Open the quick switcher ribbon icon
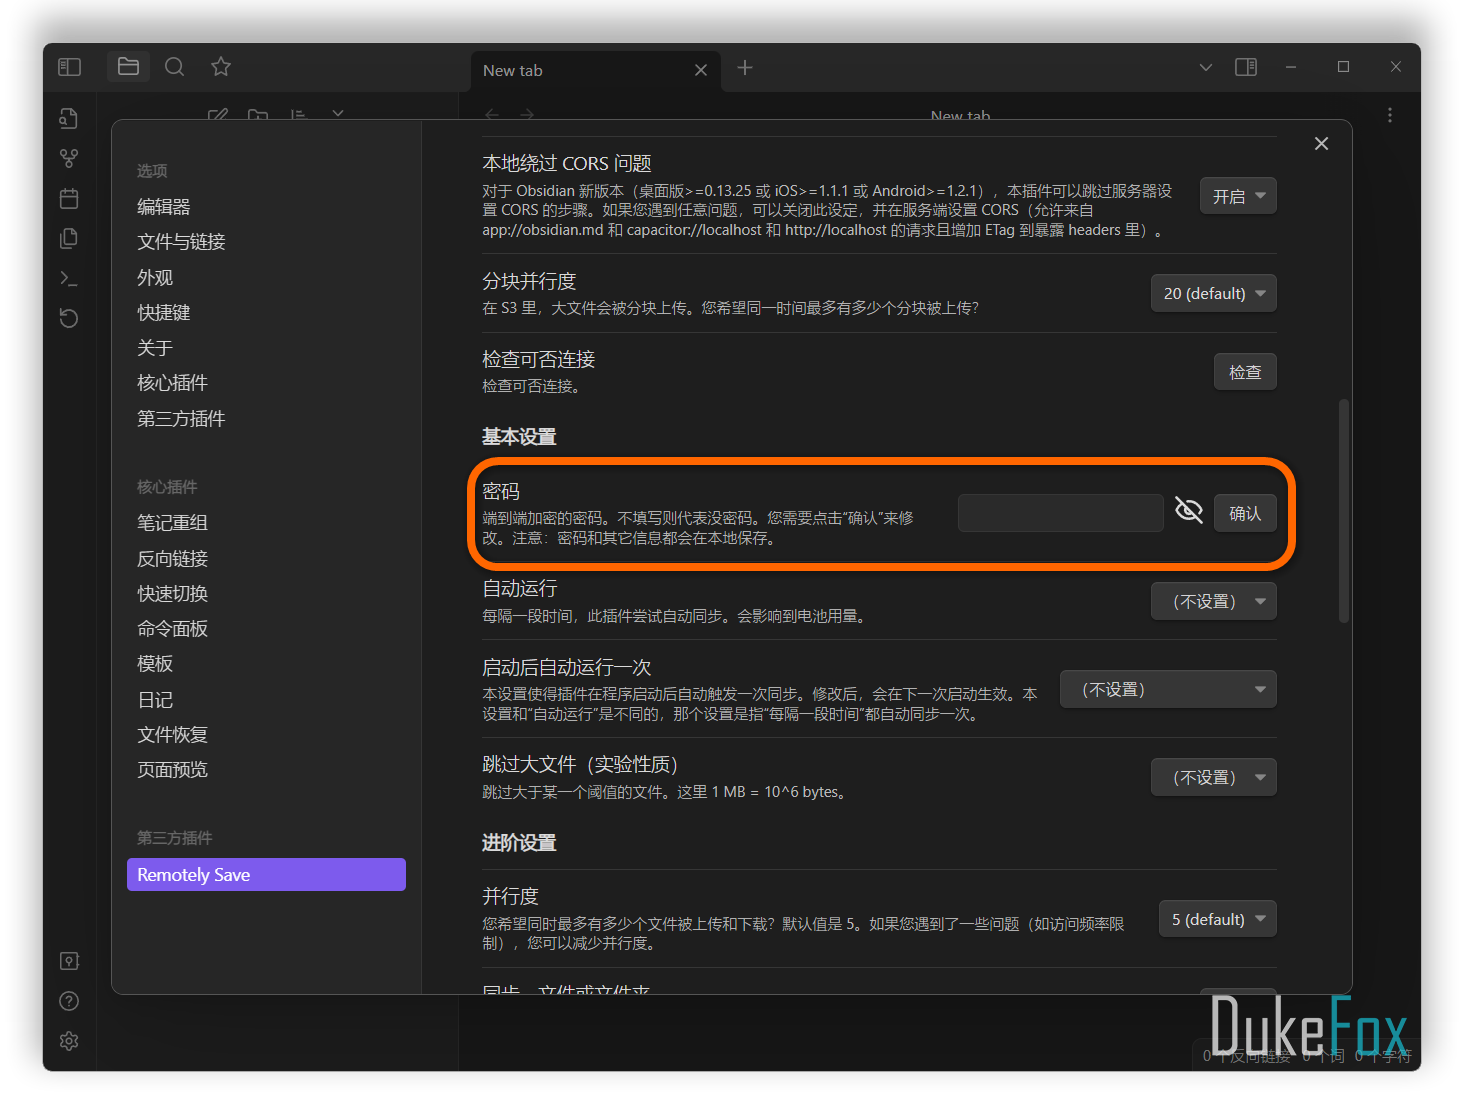1464x1114 pixels. click(69, 118)
